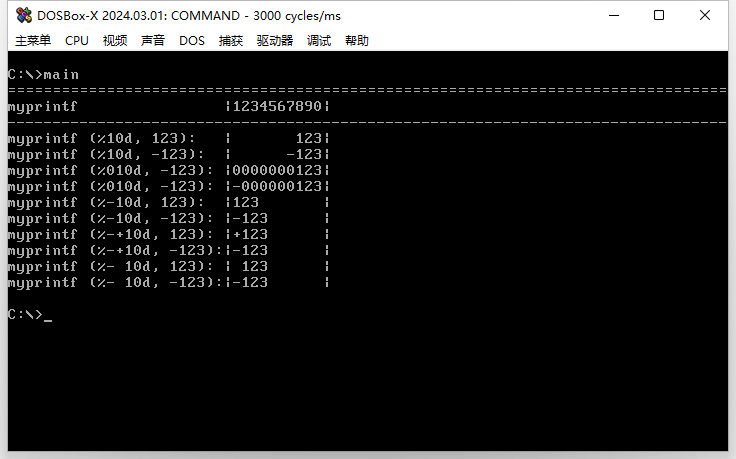Open the 主菜单 main menu
The width and height of the screenshot is (736, 459).
click(x=33, y=41)
